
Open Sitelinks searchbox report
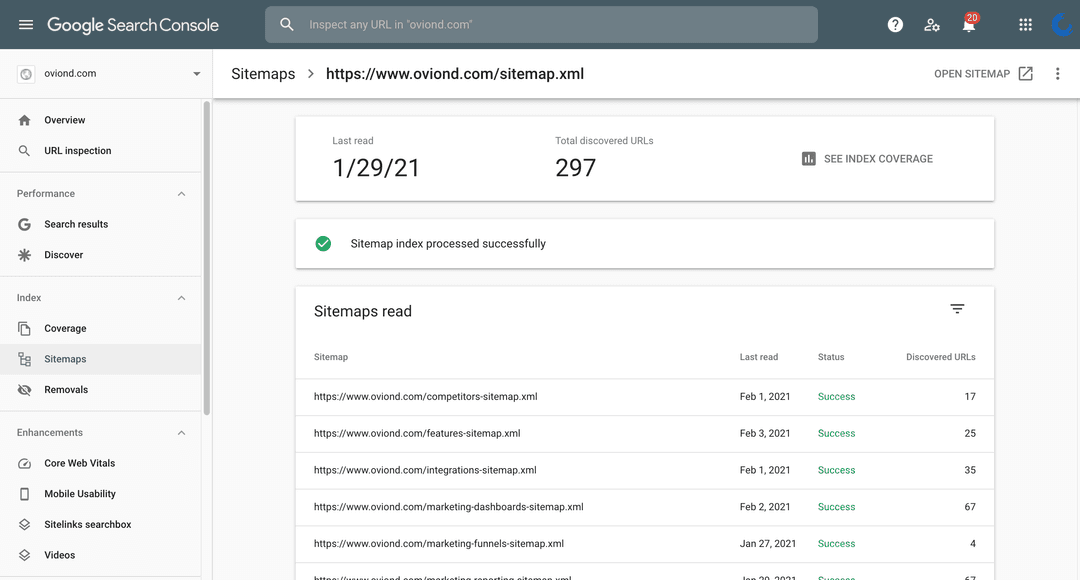coord(101,524)
